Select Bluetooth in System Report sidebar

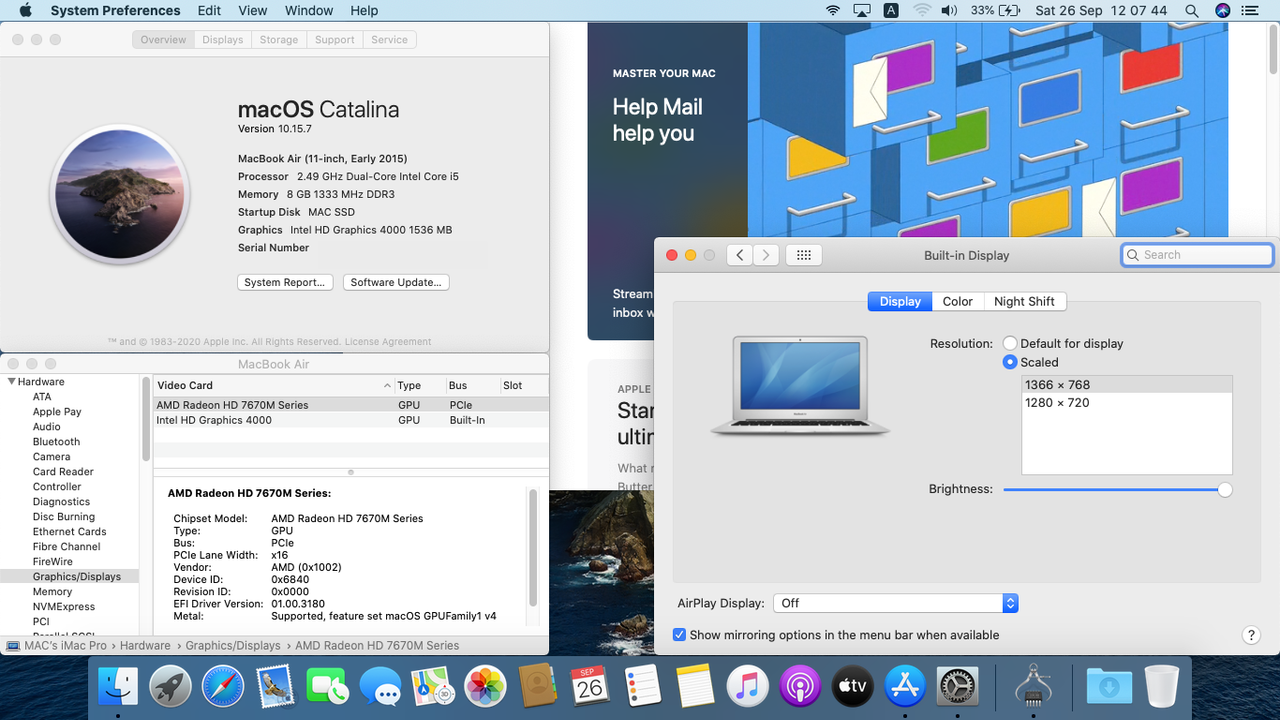pos(56,442)
